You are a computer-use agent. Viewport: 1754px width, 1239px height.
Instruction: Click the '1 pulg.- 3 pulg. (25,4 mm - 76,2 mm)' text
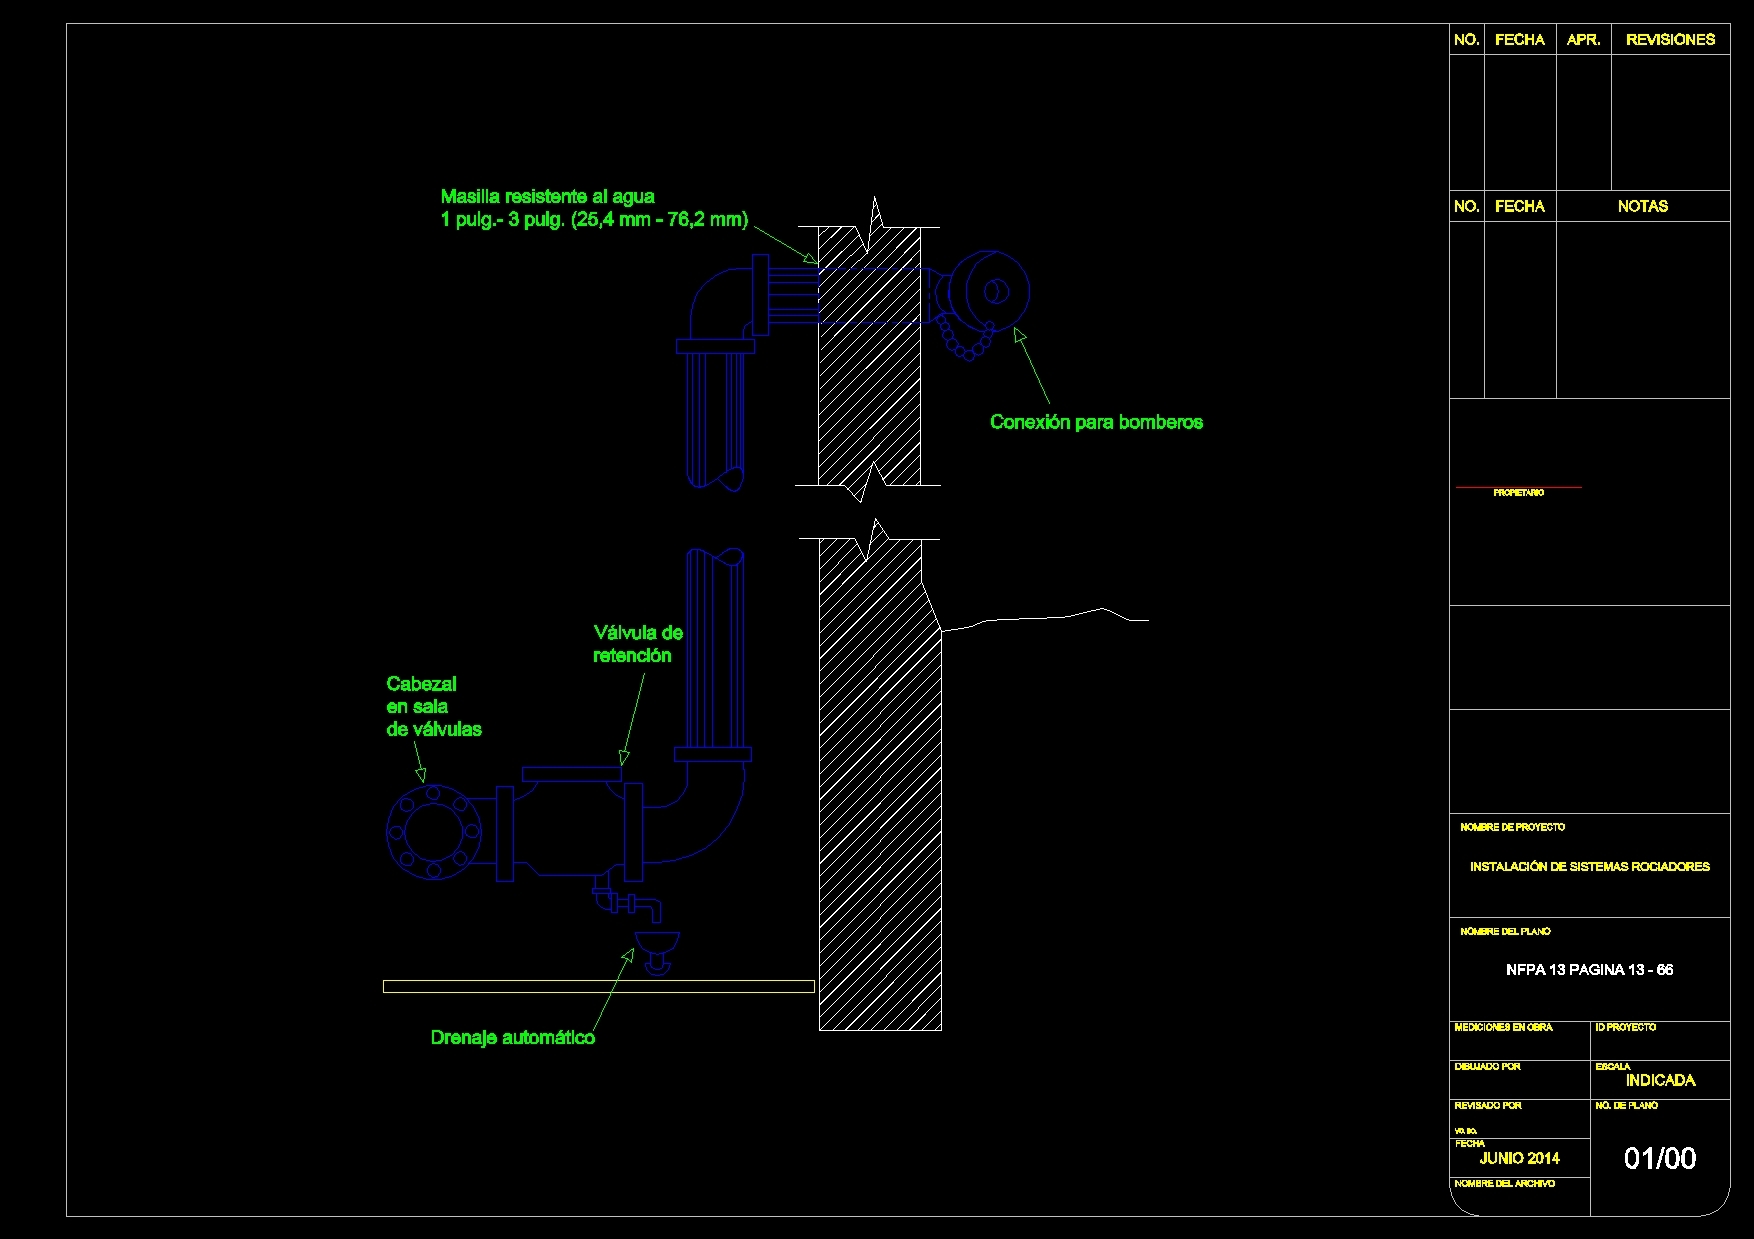pyautogui.click(x=594, y=220)
